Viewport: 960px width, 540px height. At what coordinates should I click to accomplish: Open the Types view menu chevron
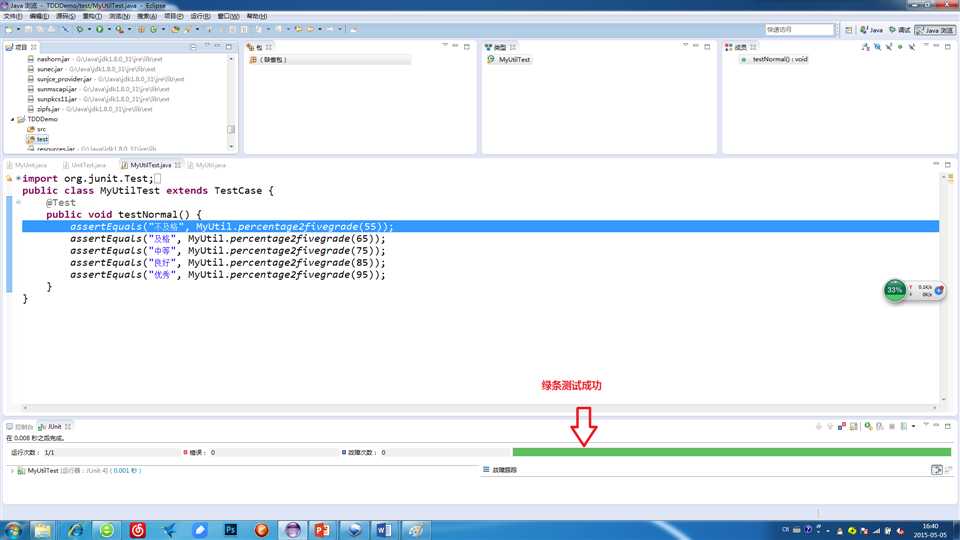(685, 46)
